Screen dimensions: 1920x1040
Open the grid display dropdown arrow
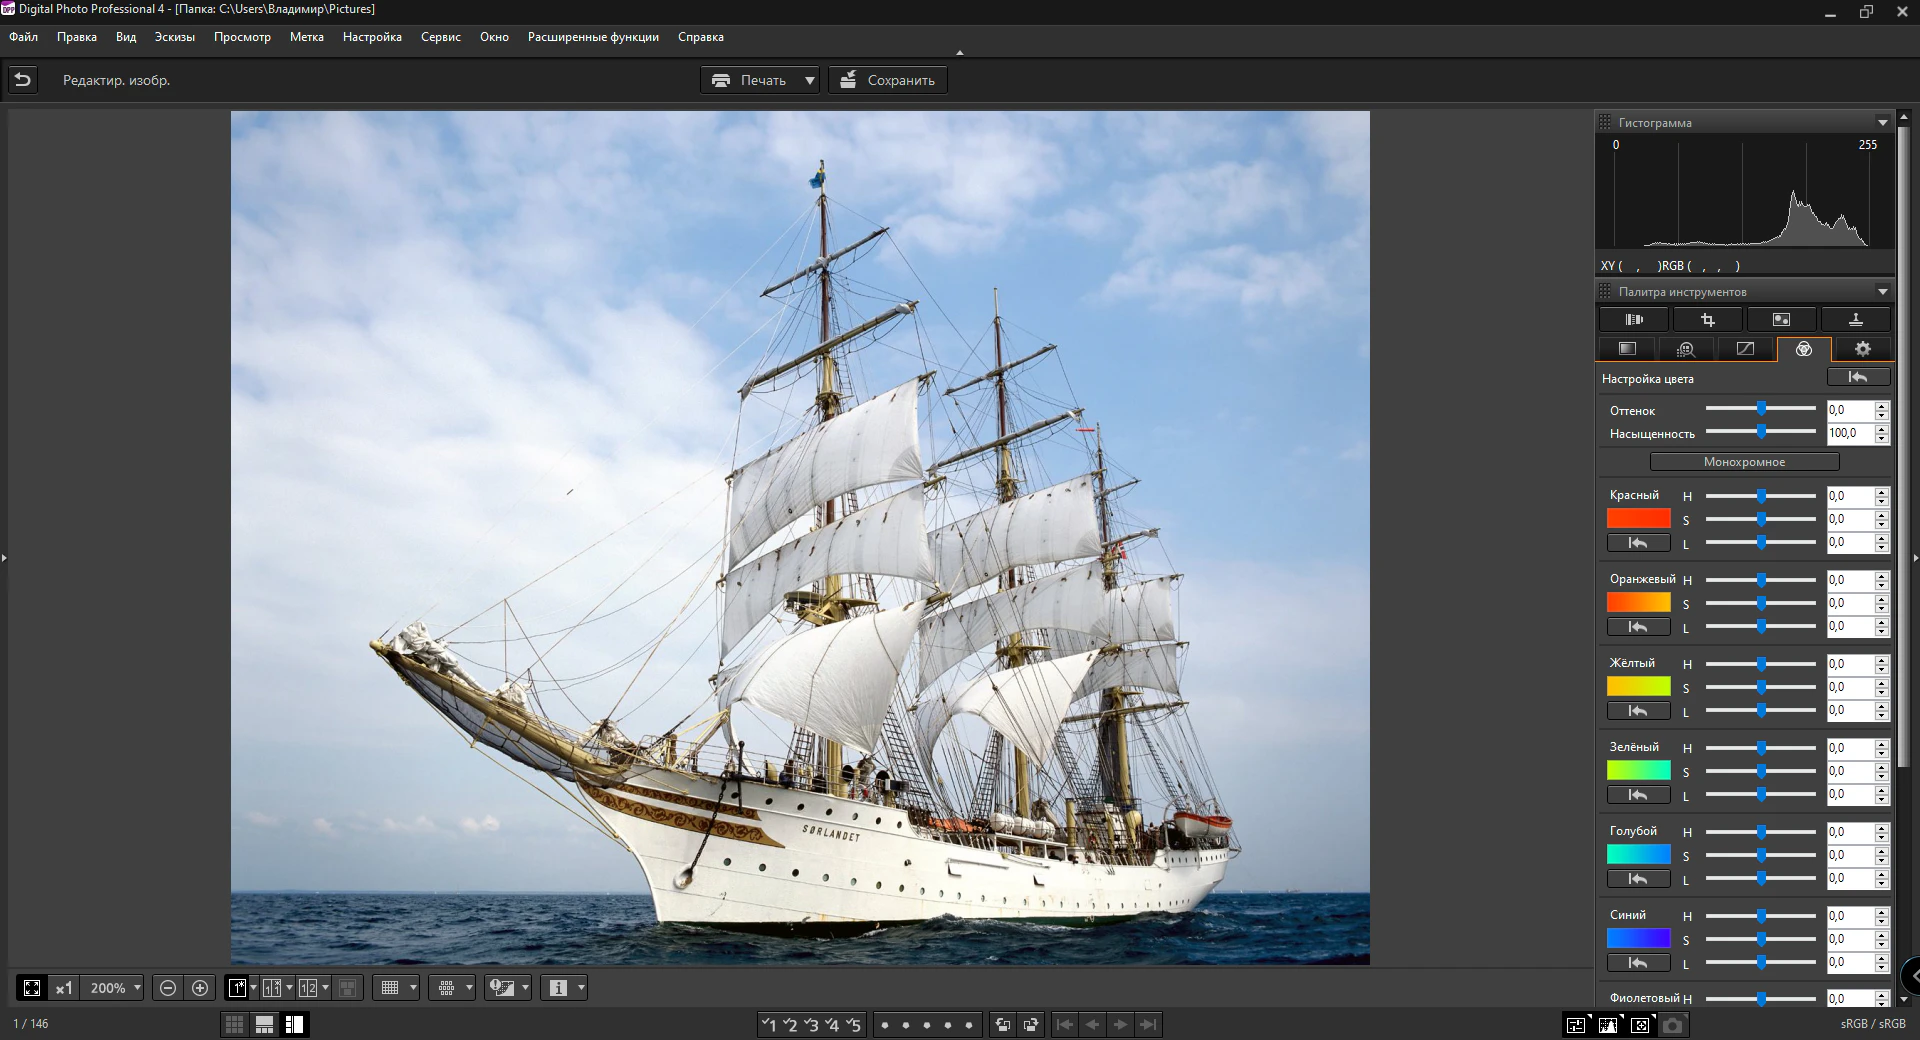[x=412, y=988]
